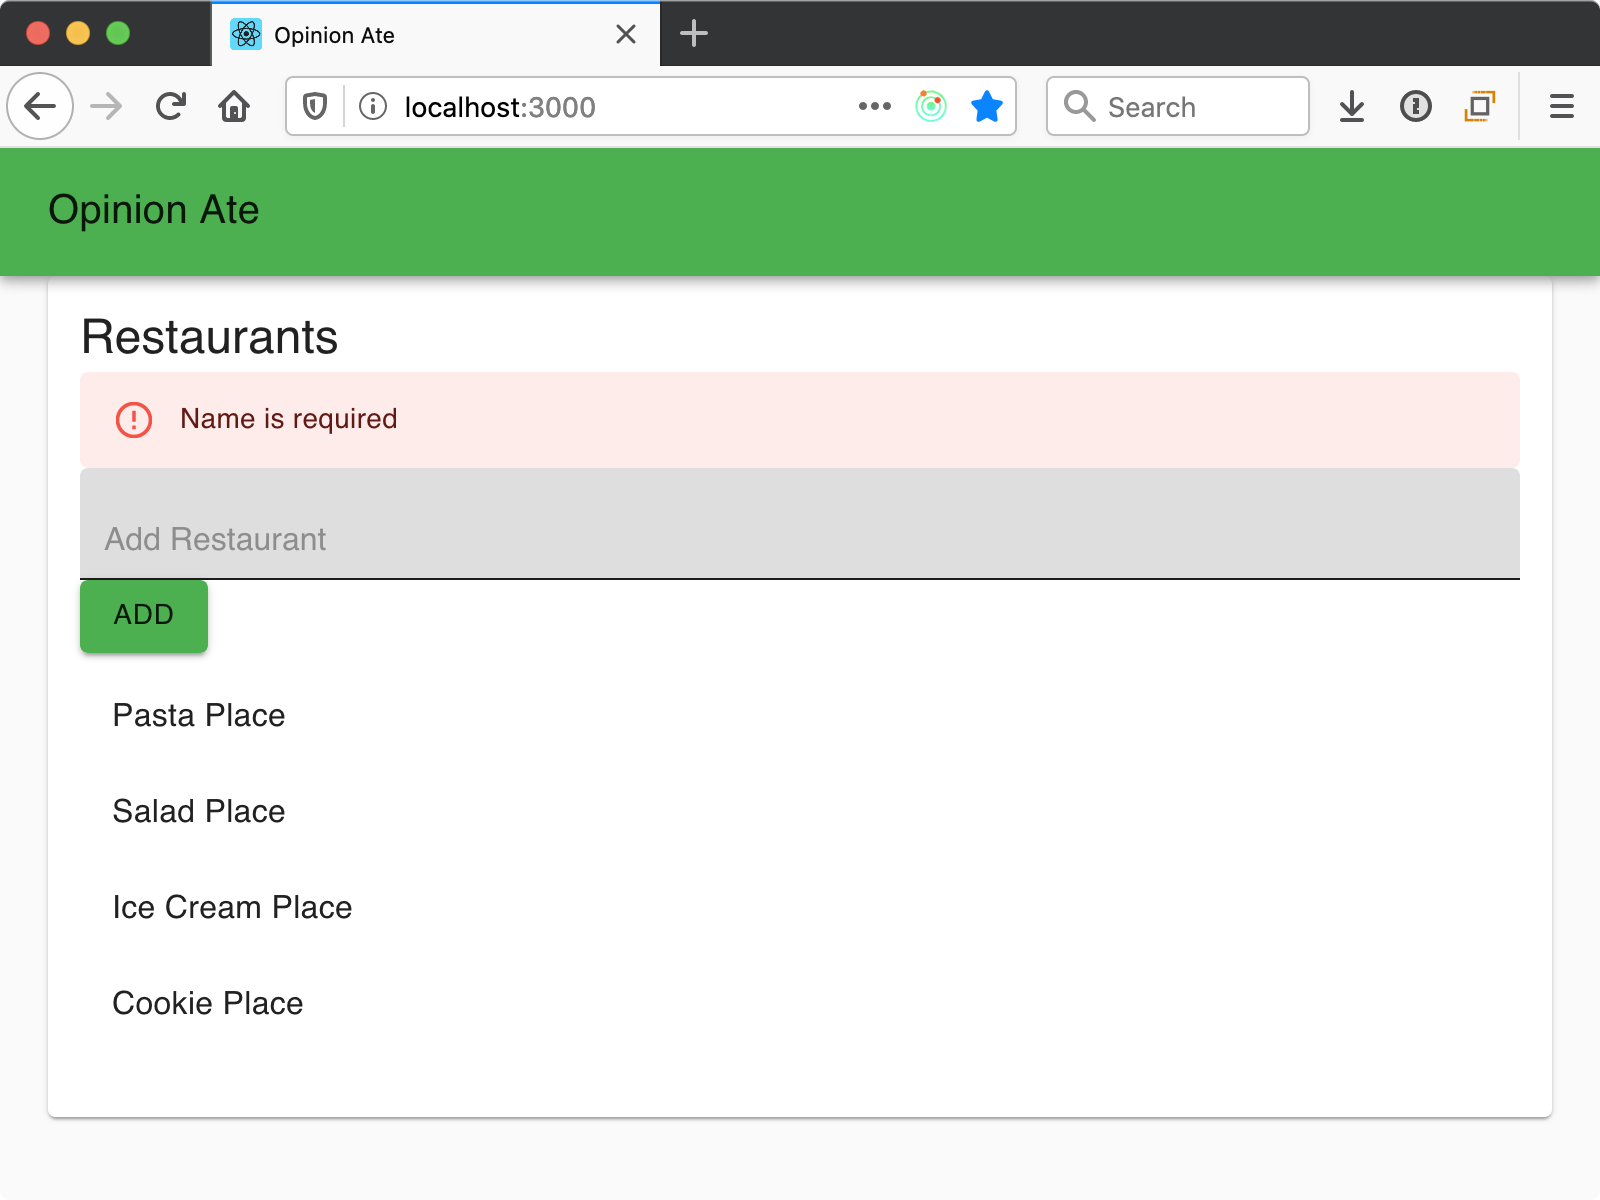Click the orange overlapping squares extension icon

(1480, 106)
